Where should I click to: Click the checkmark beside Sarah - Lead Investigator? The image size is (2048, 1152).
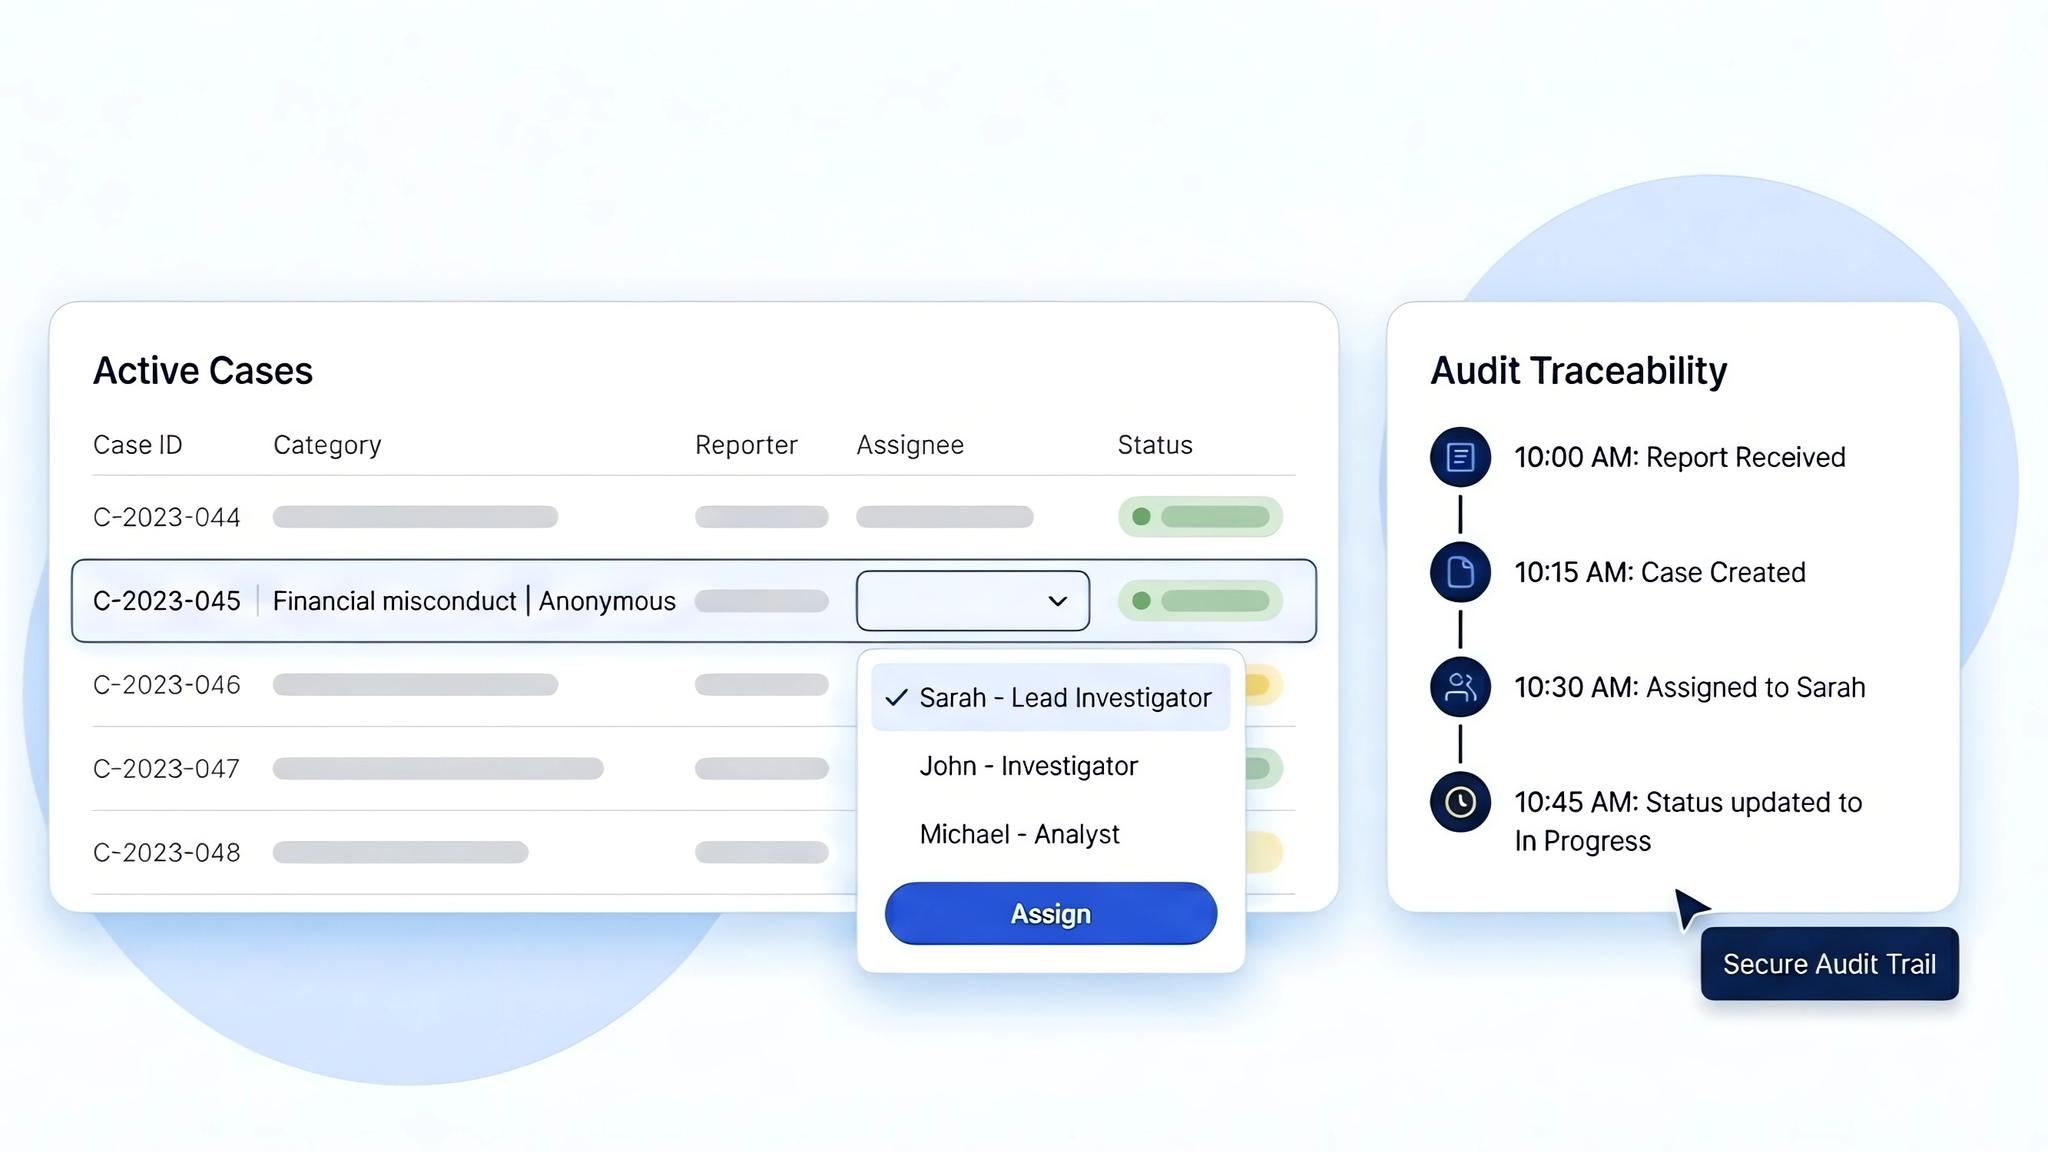[x=897, y=697]
